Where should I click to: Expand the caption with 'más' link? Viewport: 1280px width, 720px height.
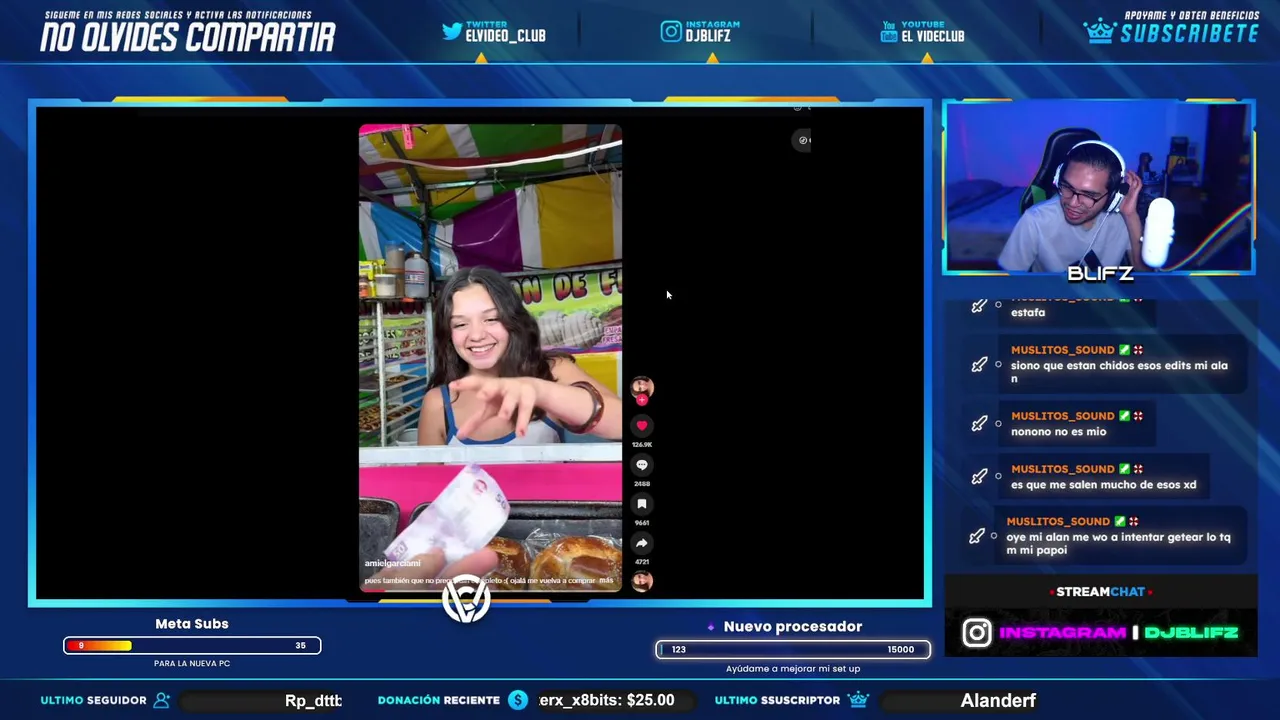tap(606, 580)
